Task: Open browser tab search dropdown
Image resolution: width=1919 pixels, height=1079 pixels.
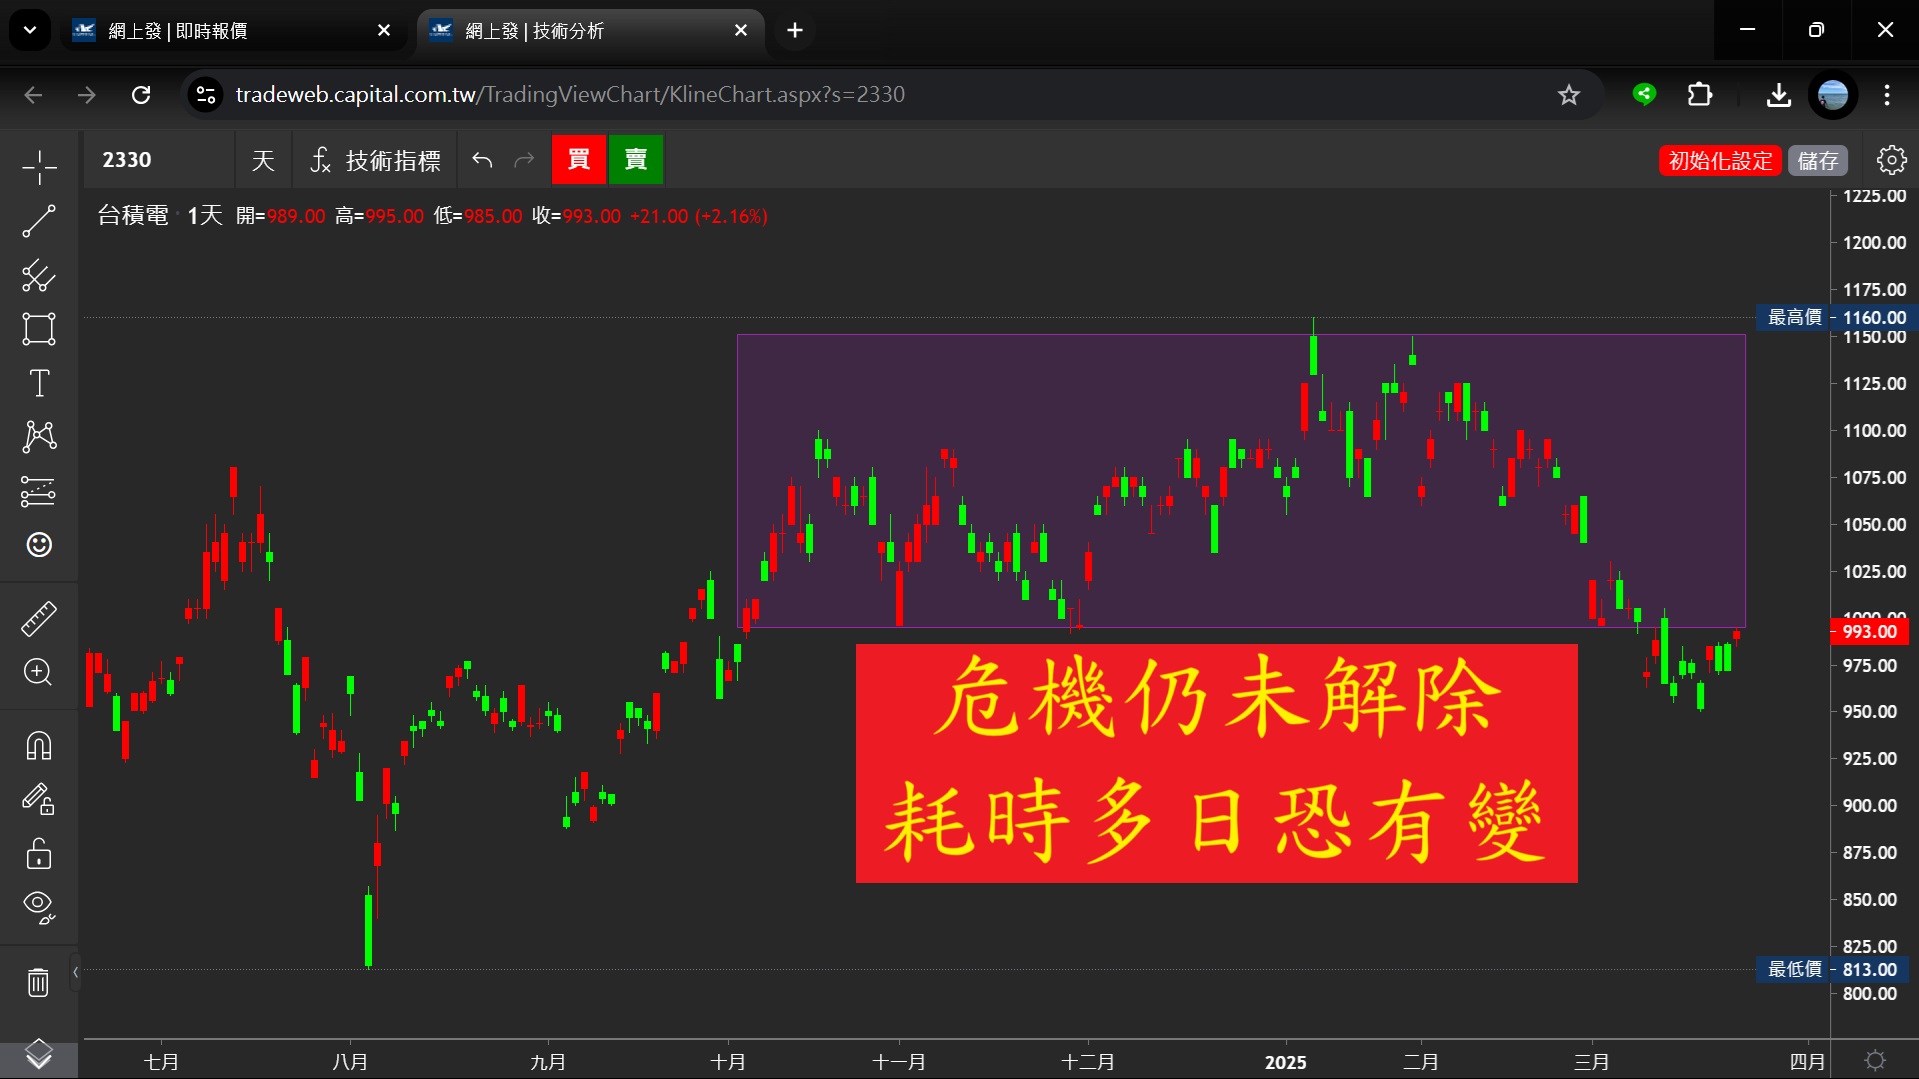Action: click(30, 30)
